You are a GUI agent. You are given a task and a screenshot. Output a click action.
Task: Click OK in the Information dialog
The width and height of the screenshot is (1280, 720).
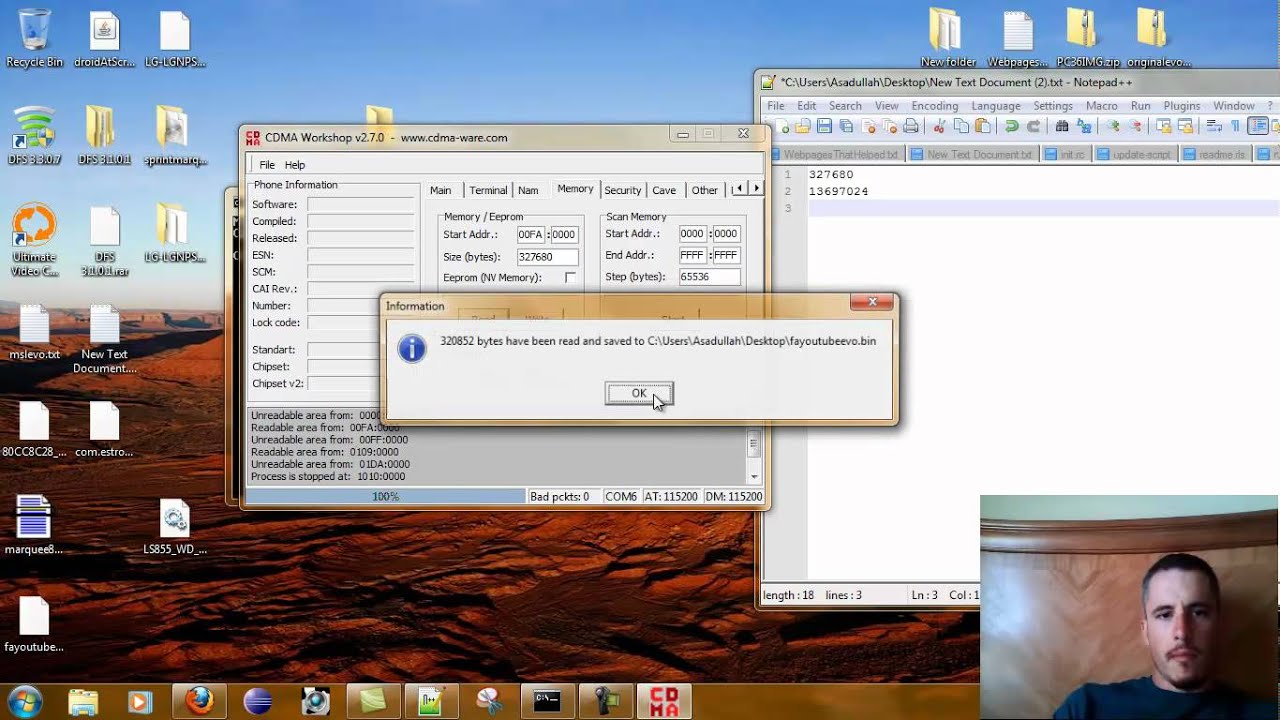pyautogui.click(x=639, y=393)
